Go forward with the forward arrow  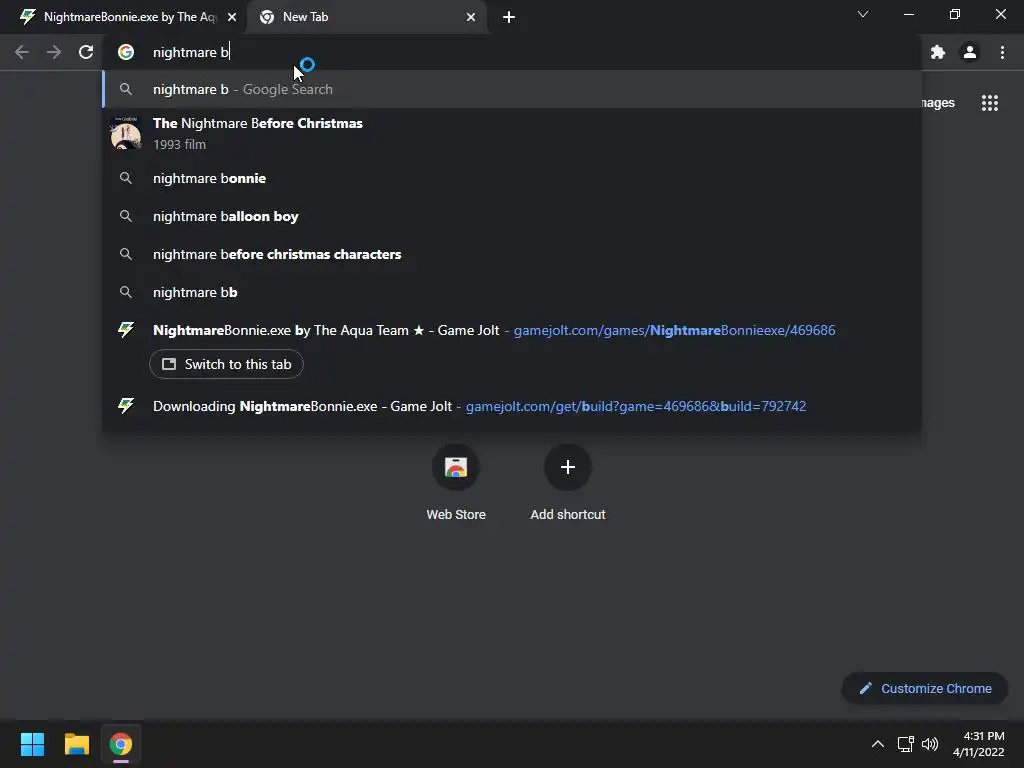click(54, 52)
